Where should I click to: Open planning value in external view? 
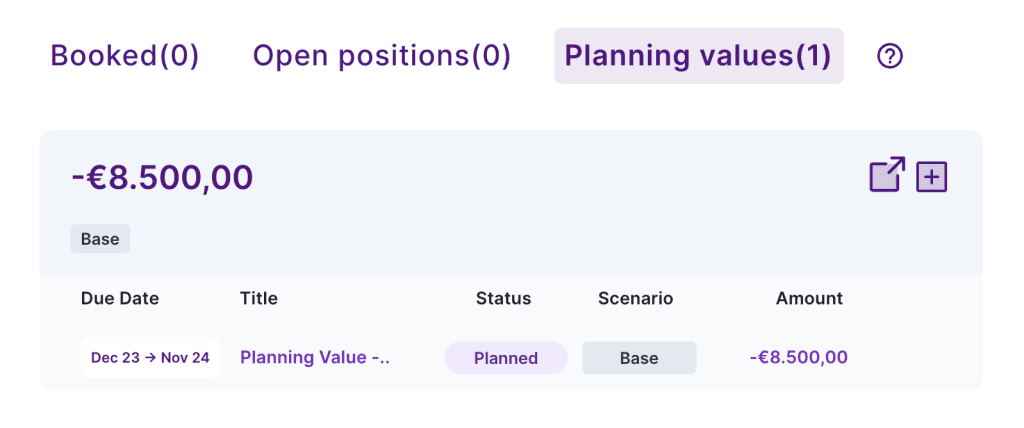[886, 175]
